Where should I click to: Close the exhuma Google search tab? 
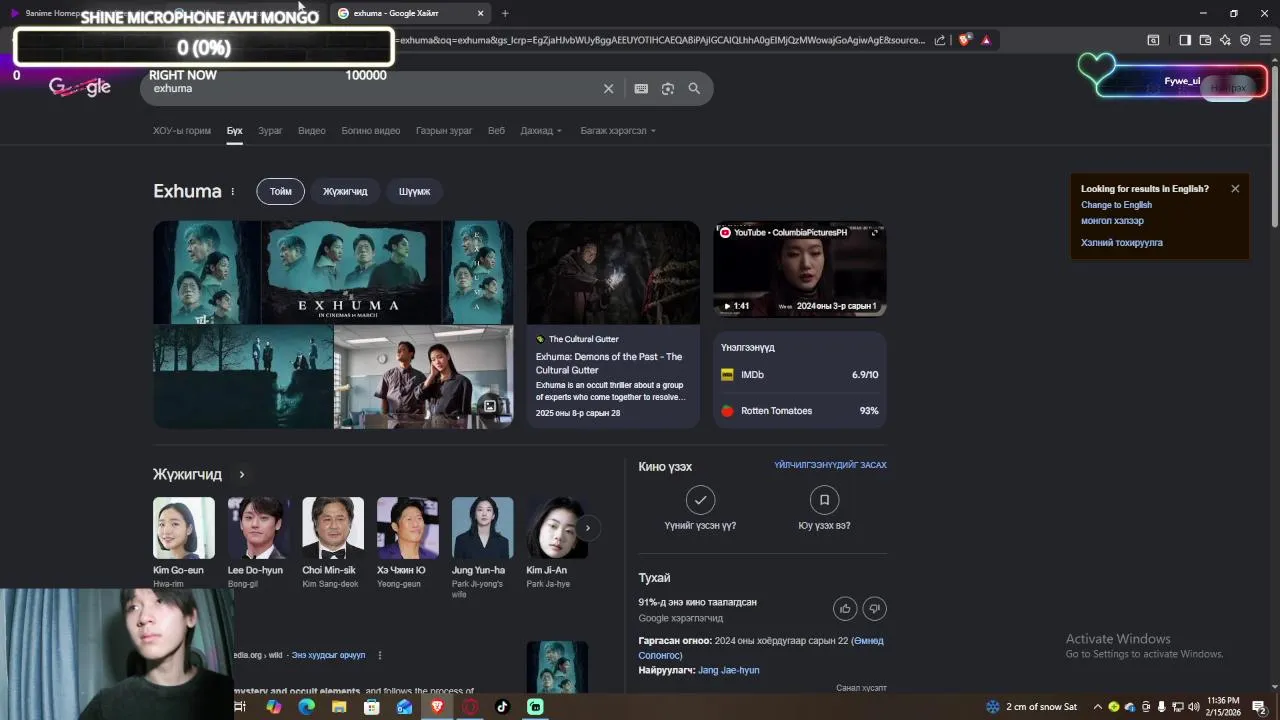[x=480, y=13]
